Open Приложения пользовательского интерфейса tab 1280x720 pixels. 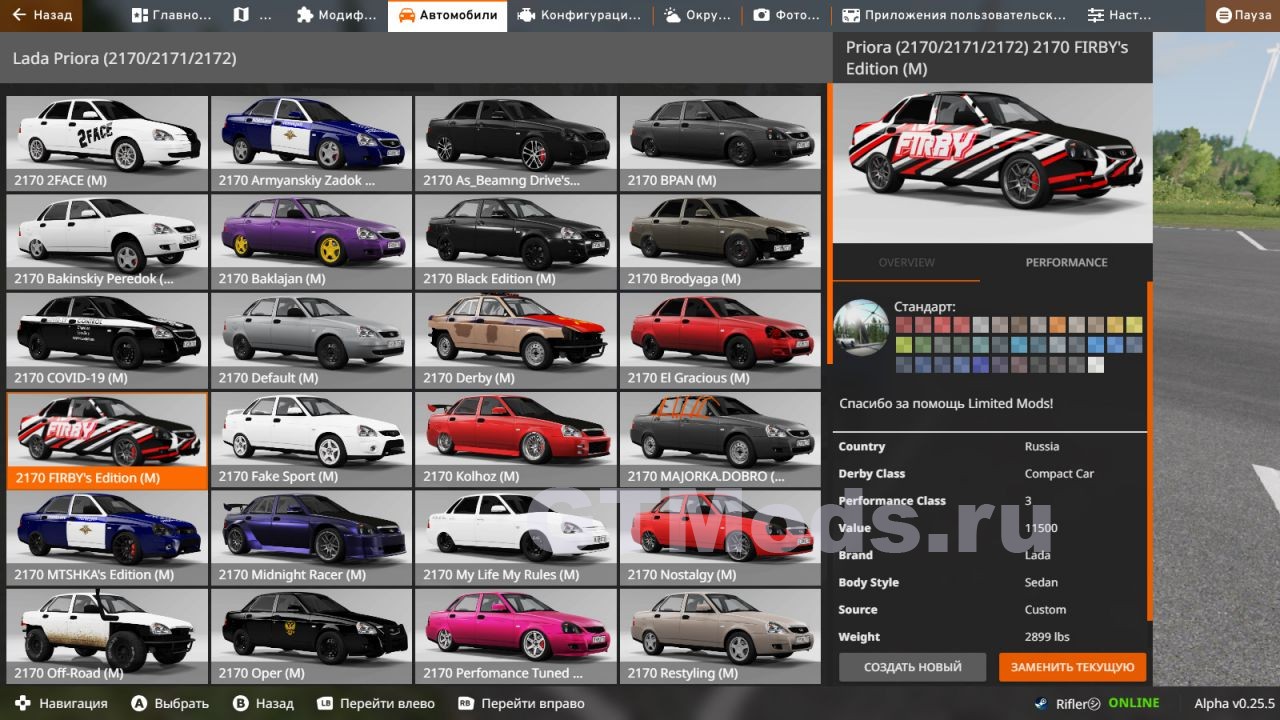tap(953, 15)
